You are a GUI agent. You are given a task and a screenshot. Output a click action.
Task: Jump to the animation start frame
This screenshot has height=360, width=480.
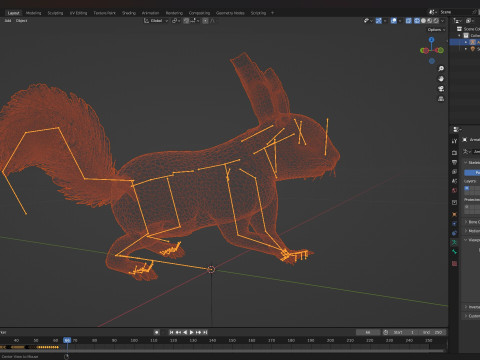[x=171, y=332]
